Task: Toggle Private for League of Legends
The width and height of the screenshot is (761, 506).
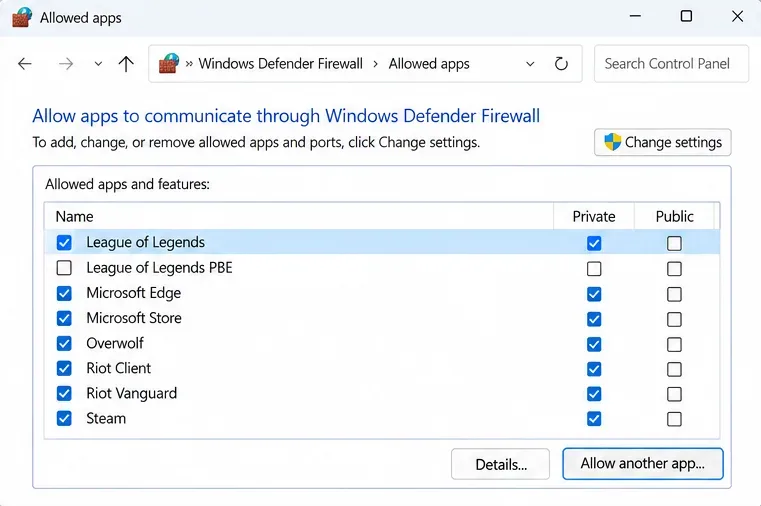Action: point(594,244)
